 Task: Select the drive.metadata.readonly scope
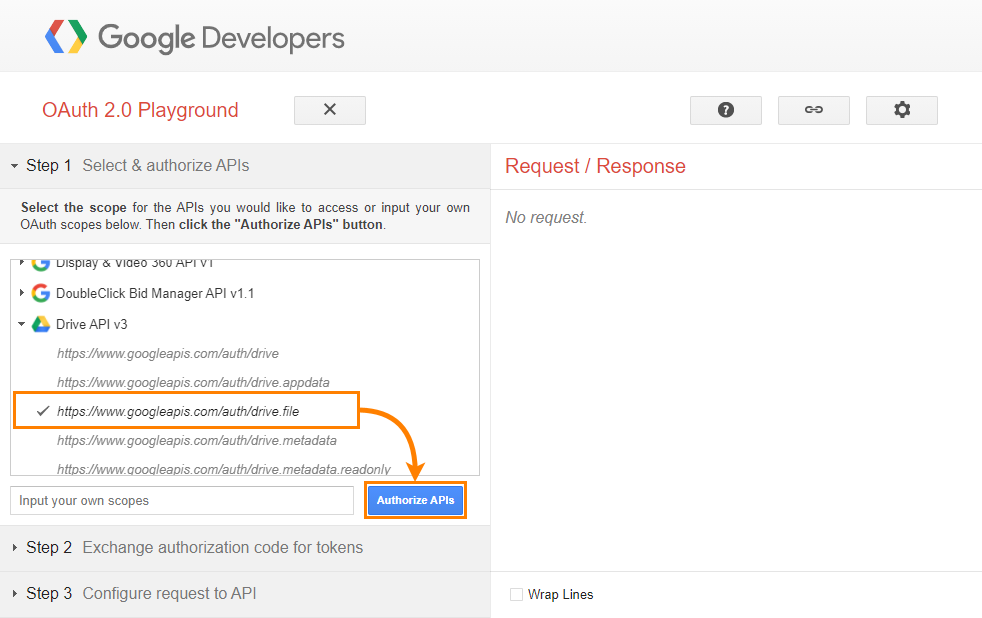[x=223, y=469]
